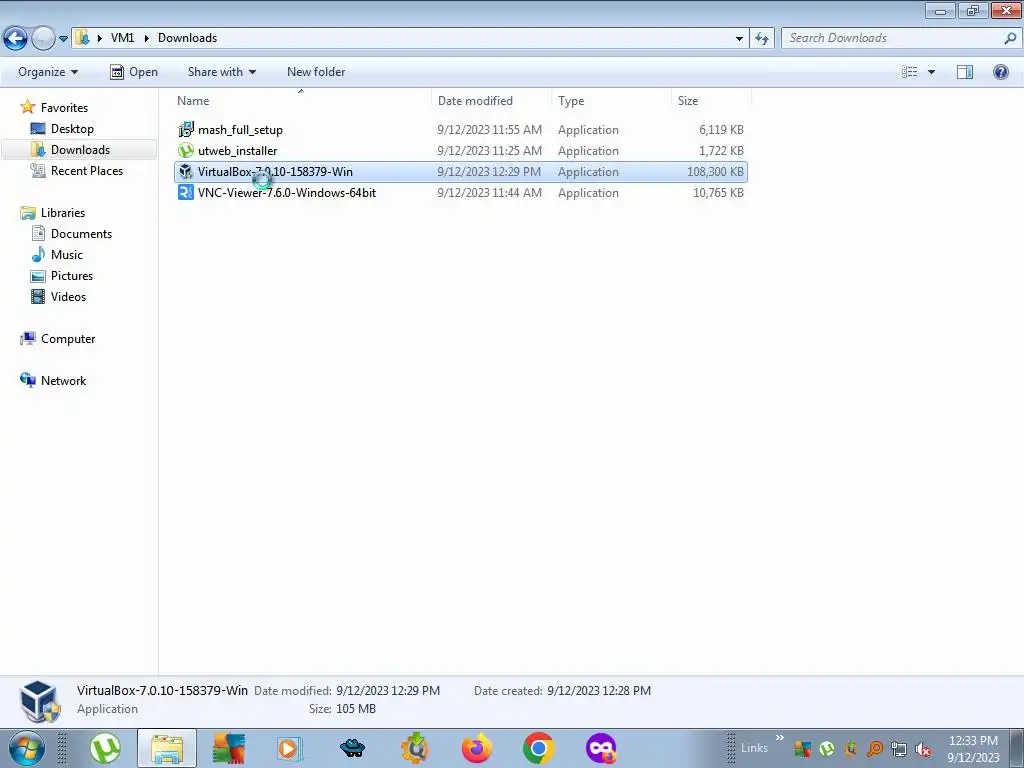Open the Share with menu

(221, 72)
